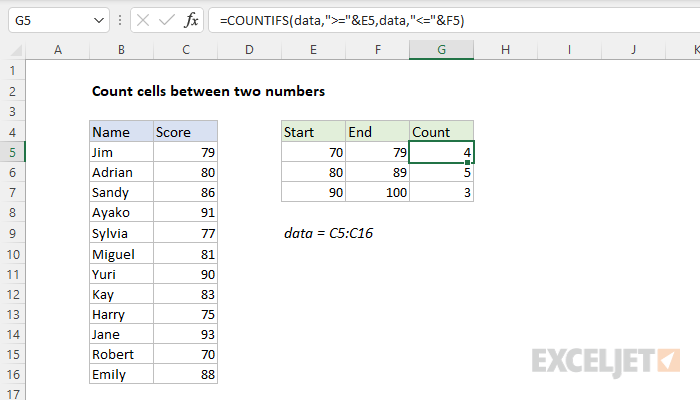The image size is (700, 400).
Task: Click the title 'Count cells between two numbers'
Action: (208, 92)
